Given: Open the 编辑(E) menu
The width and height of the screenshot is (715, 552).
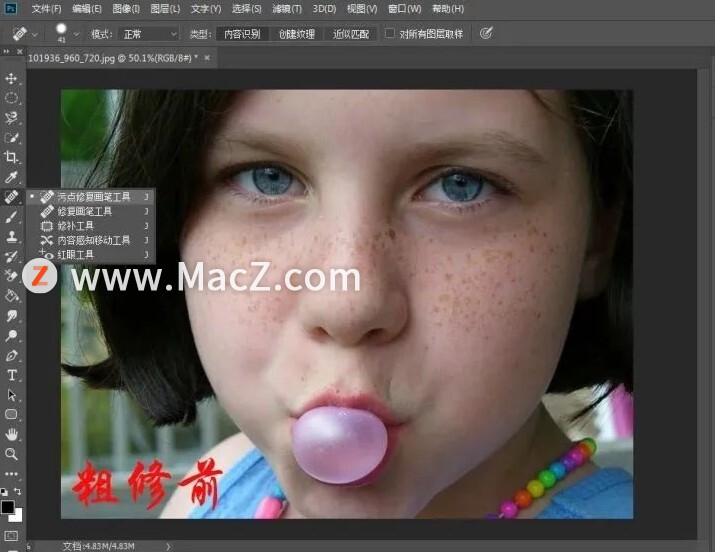Looking at the screenshot, I should 87,9.
